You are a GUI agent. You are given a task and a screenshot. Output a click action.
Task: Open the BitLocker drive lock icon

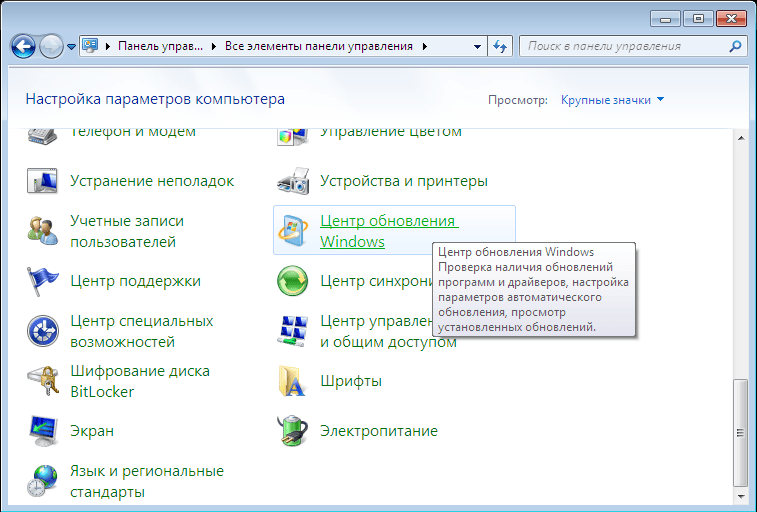point(42,381)
